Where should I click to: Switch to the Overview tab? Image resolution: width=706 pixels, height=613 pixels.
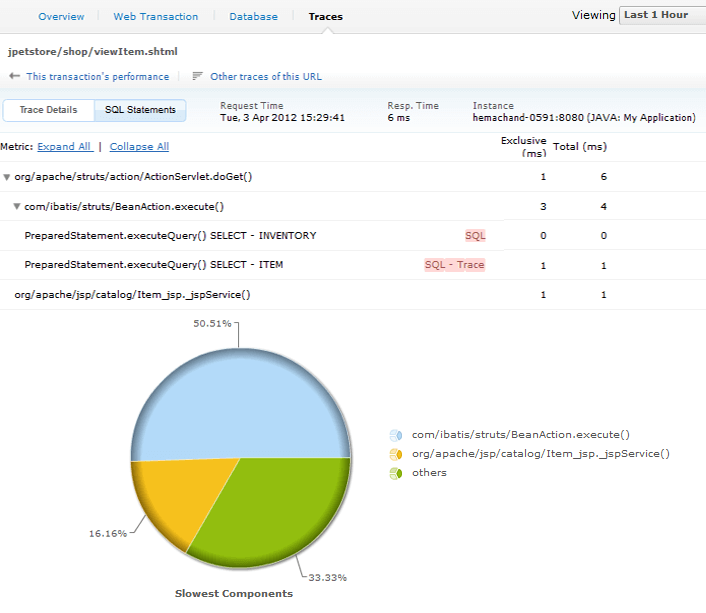(61, 17)
